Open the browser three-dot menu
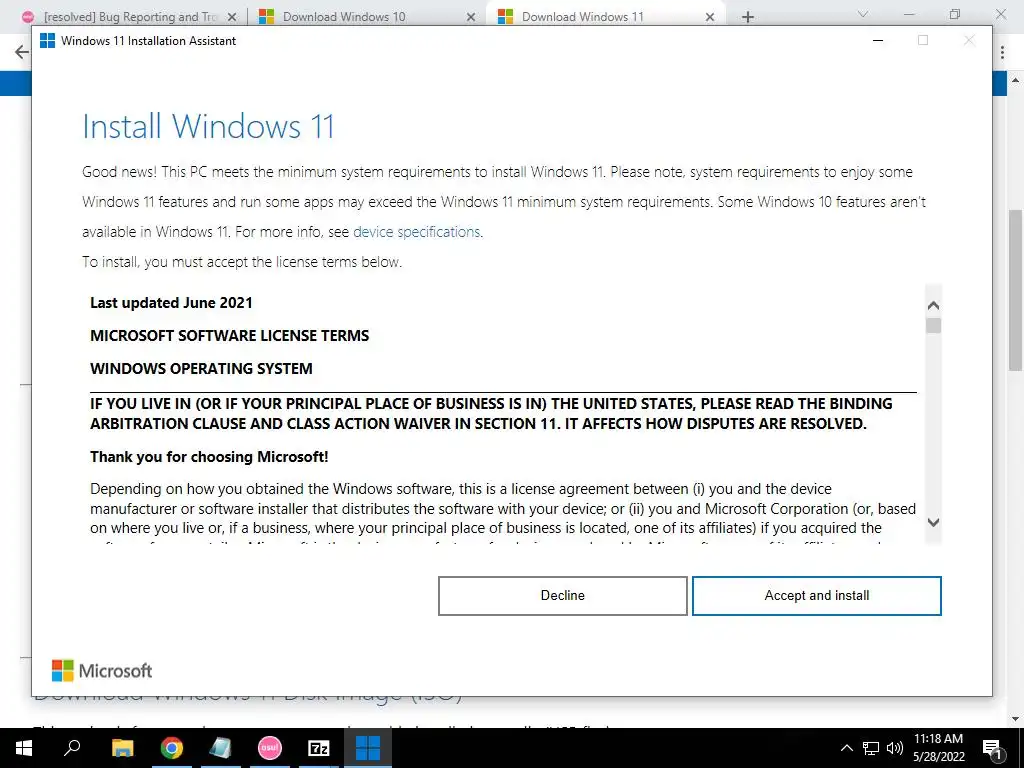 1002,52
